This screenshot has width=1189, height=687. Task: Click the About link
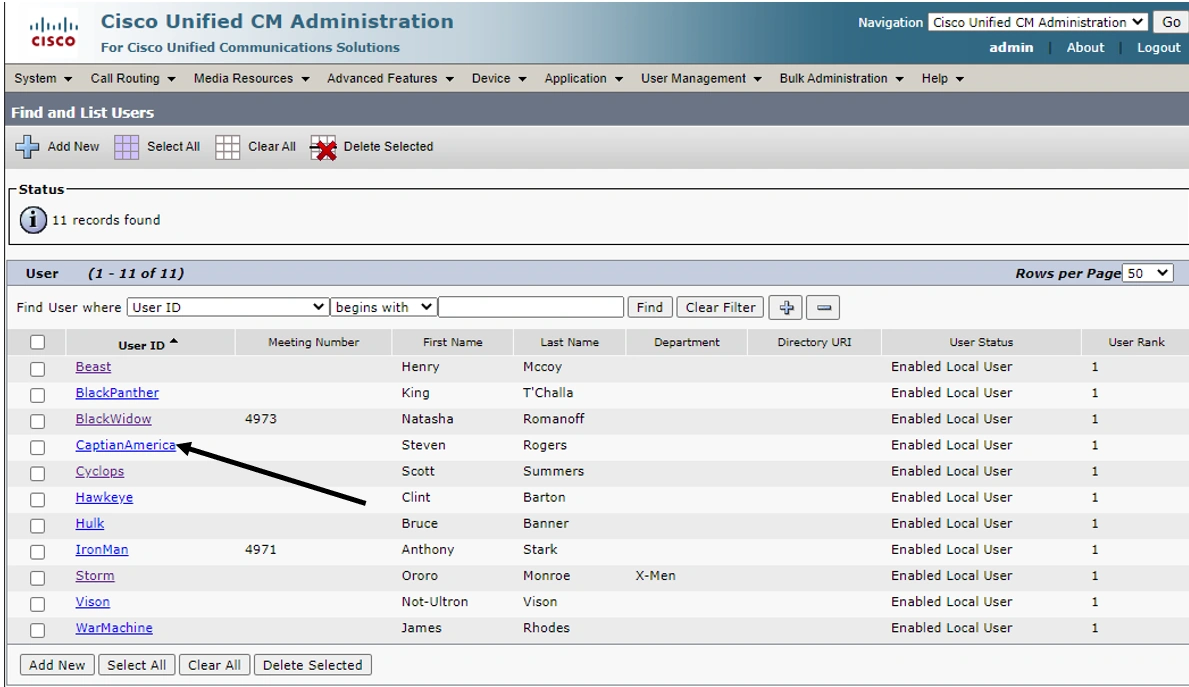coord(1085,47)
